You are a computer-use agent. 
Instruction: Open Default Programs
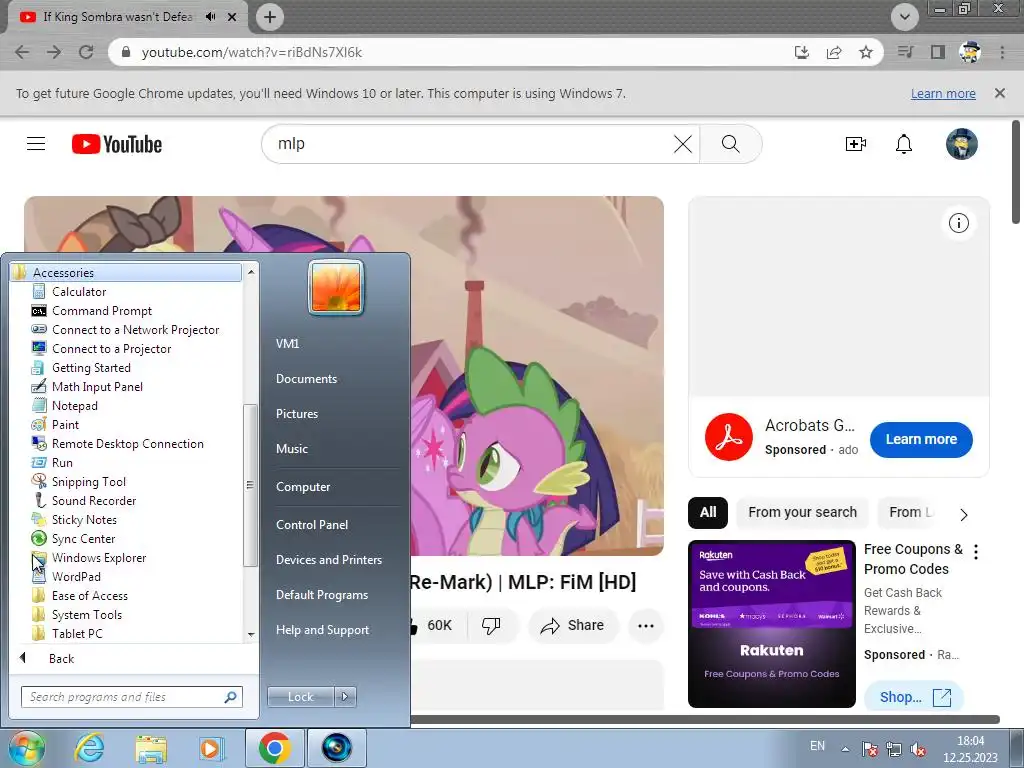coord(321,595)
